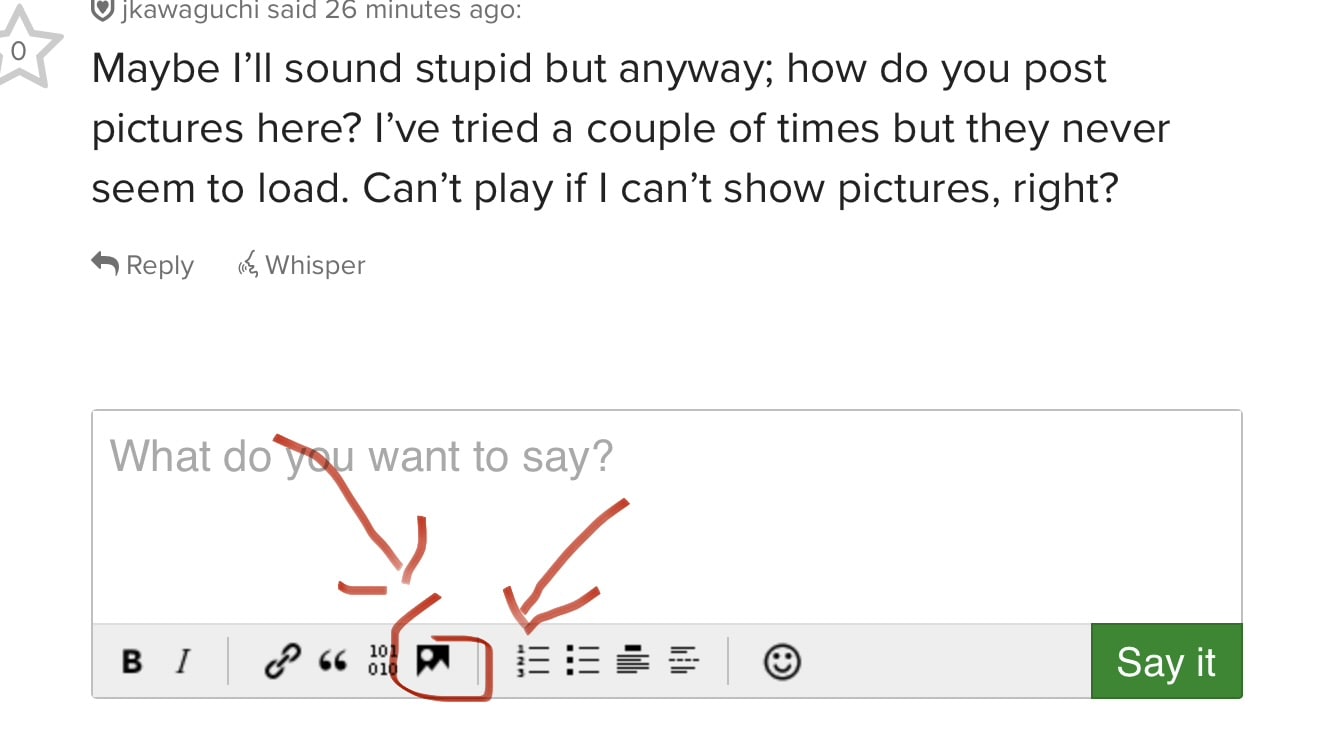The width and height of the screenshot is (1334, 750).
Task: Click the Reply arrow icon
Action: coord(105,264)
